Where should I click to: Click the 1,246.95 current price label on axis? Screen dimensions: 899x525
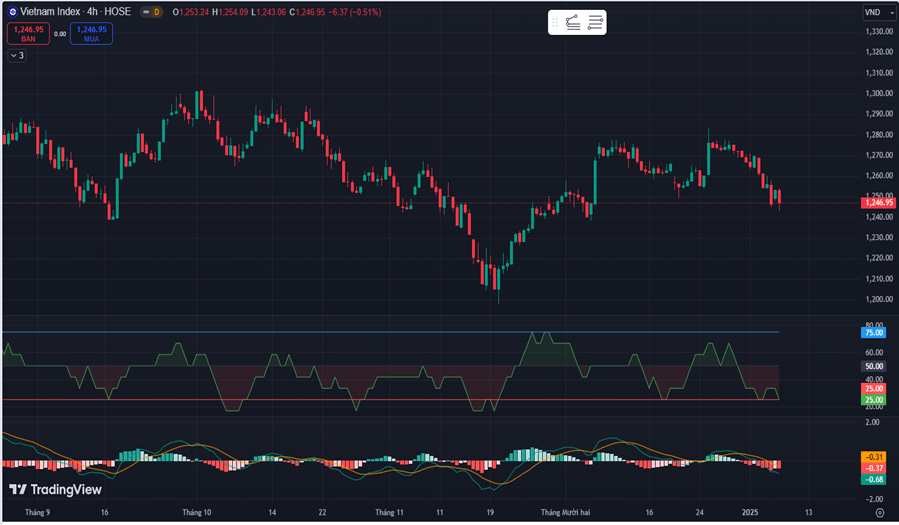pyautogui.click(x=876, y=203)
